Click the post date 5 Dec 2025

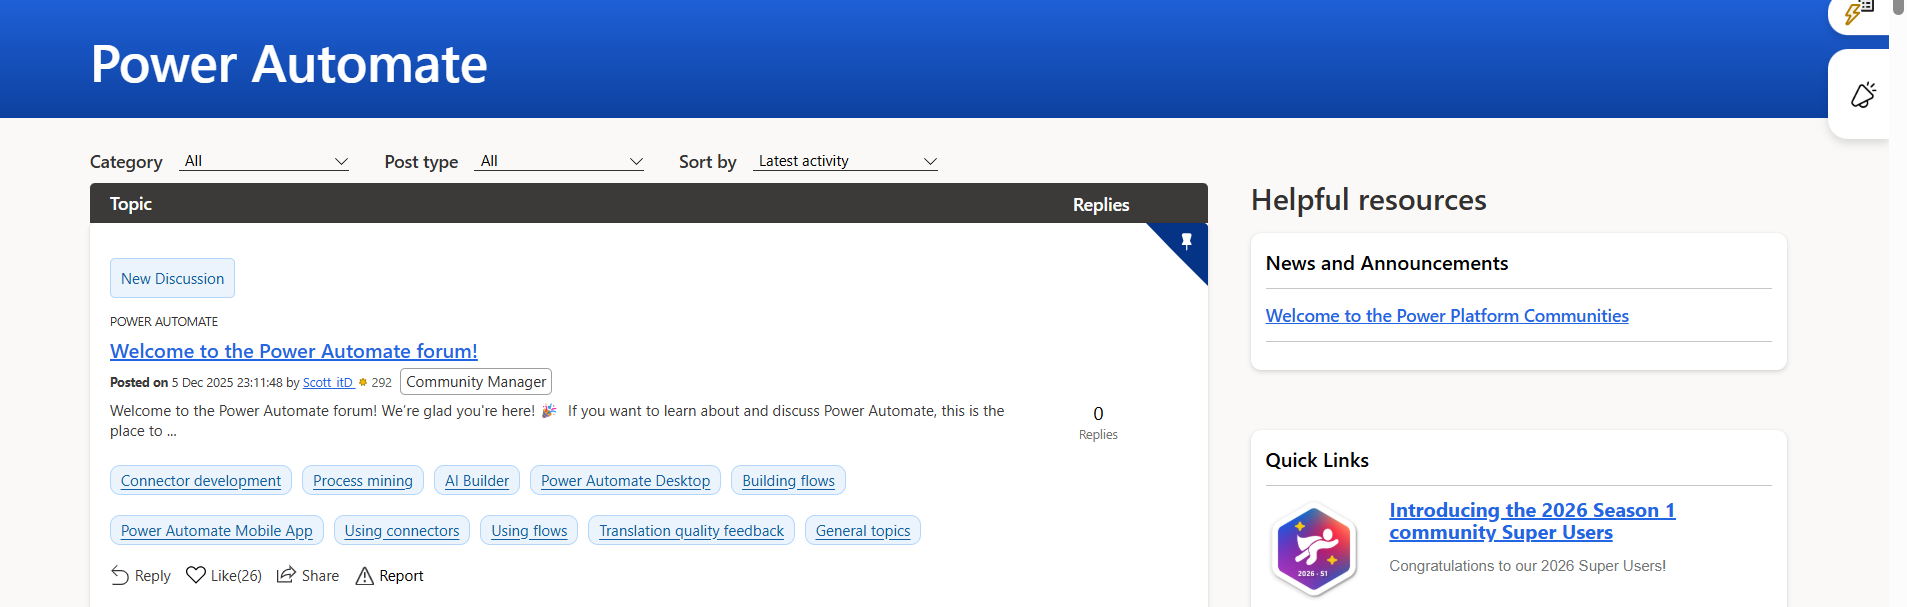(x=202, y=382)
